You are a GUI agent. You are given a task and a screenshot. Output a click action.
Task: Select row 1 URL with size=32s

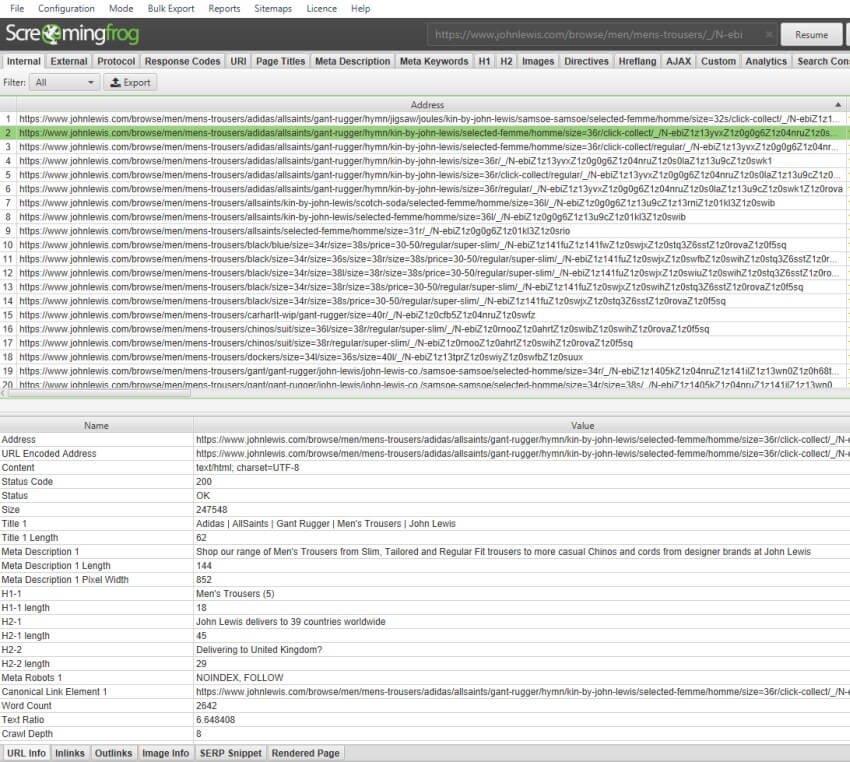tap(429, 119)
